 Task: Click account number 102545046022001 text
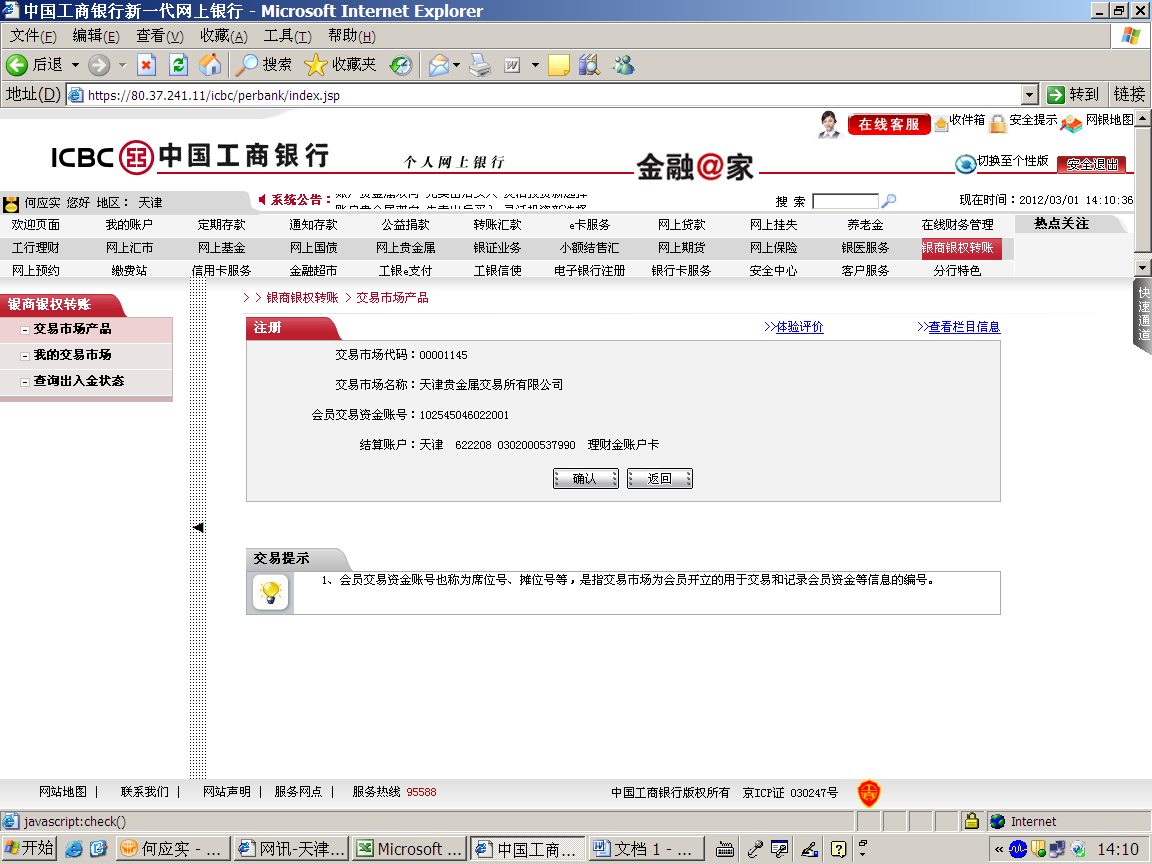(464, 415)
